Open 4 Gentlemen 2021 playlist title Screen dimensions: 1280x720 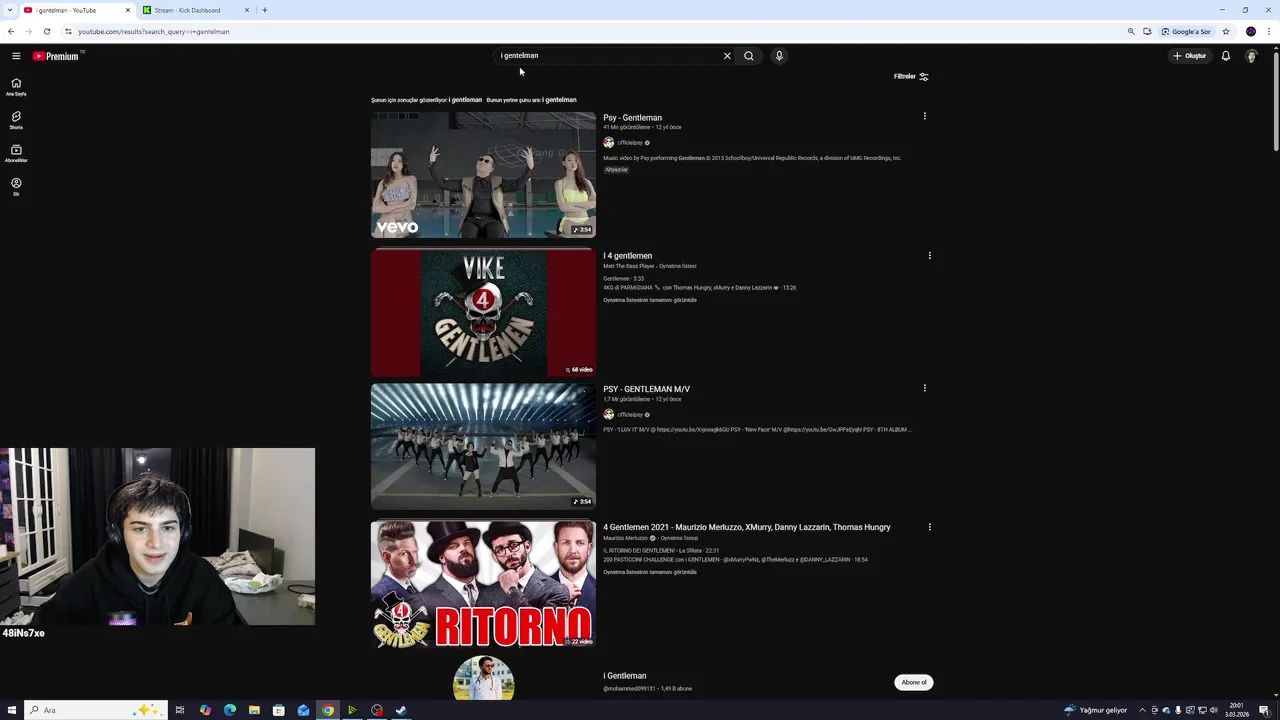tap(746, 527)
